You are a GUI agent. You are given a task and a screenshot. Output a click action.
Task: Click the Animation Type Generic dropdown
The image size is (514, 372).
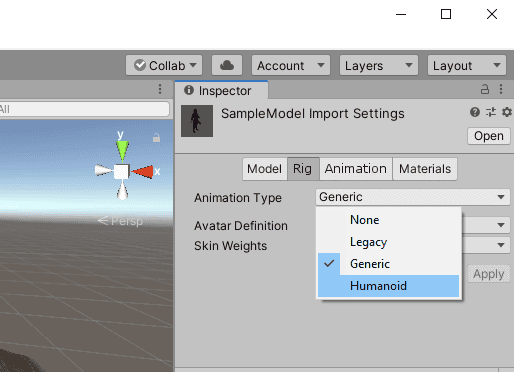(413, 197)
